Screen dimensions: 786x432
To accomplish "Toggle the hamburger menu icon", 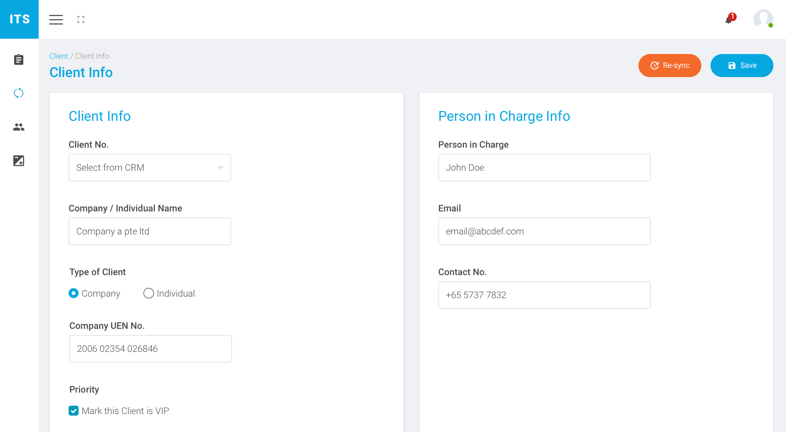I will tap(56, 19).
